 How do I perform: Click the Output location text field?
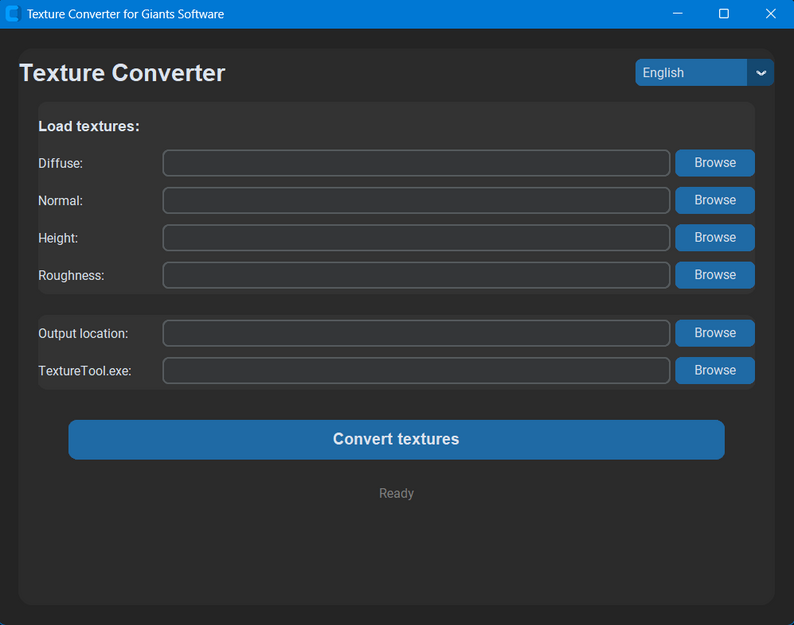point(416,333)
